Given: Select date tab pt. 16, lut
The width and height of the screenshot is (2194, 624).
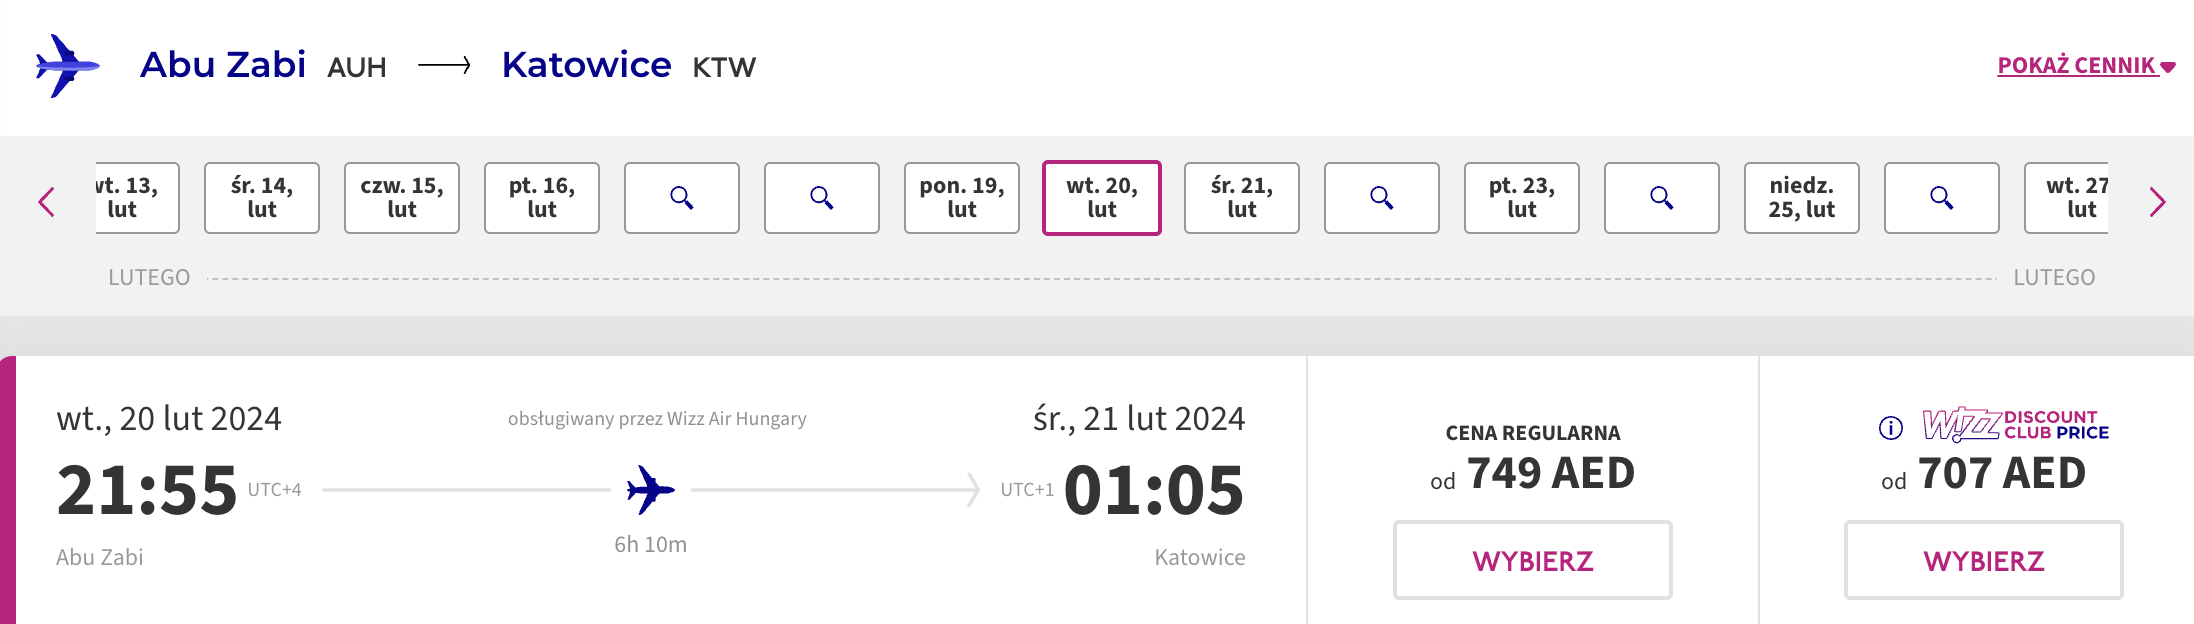Looking at the screenshot, I should point(542,198).
